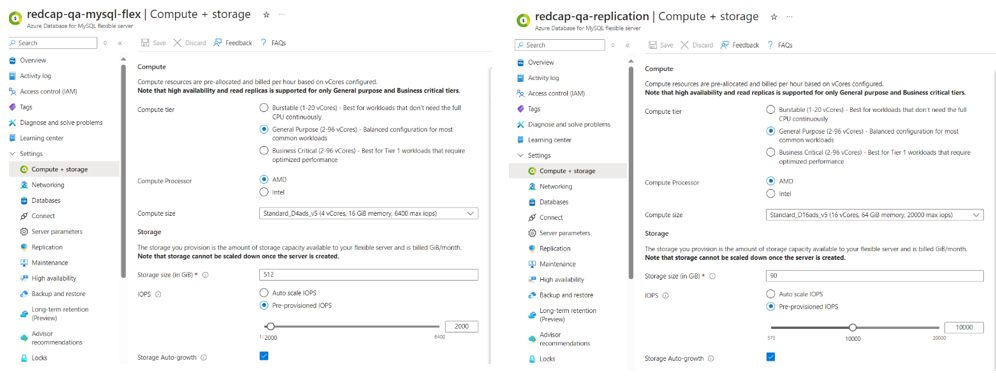Click Networking icon in redcap-qa-replication sidebar
The image size is (996, 379).
[x=532, y=187]
